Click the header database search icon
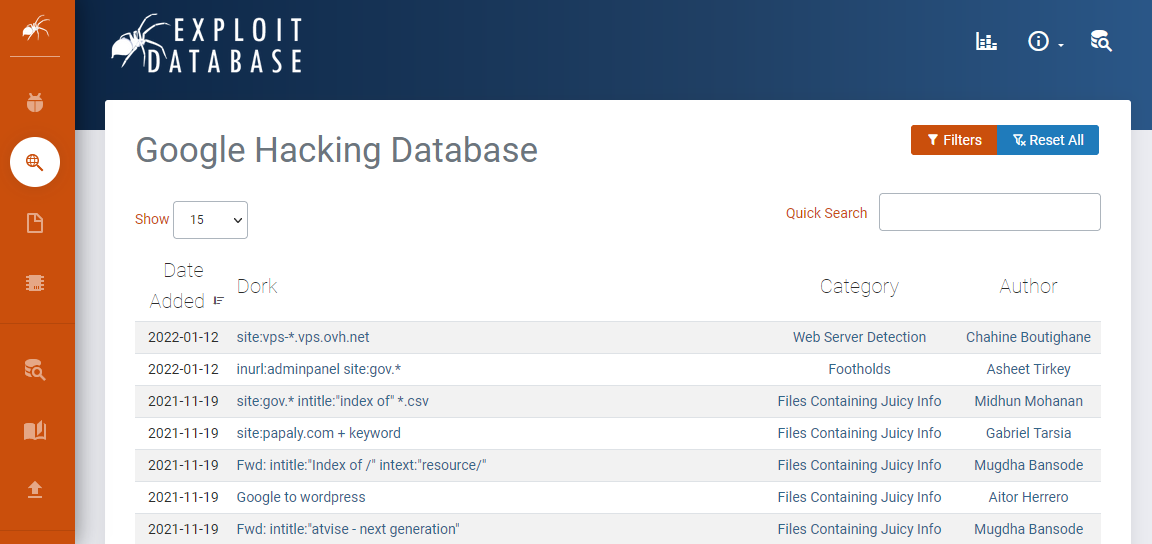The height and width of the screenshot is (544, 1152). (x=1101, y=41)
